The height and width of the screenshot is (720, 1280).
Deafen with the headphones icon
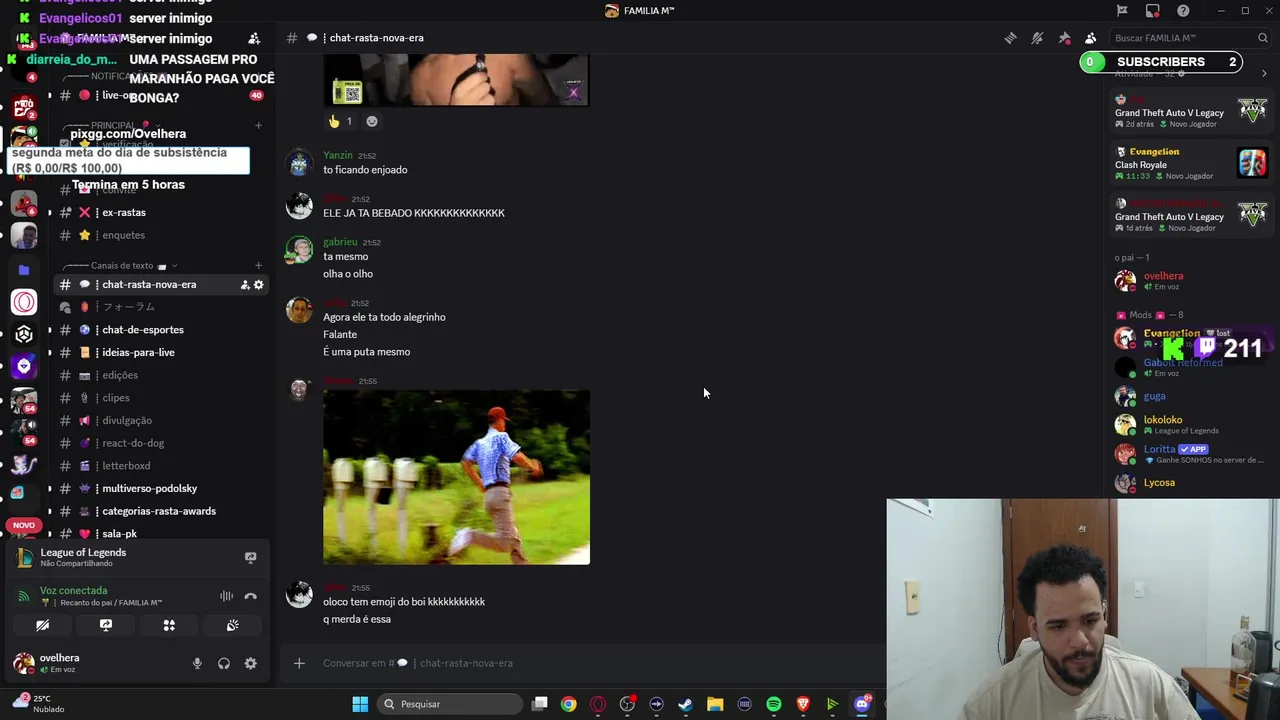point(224,664)
